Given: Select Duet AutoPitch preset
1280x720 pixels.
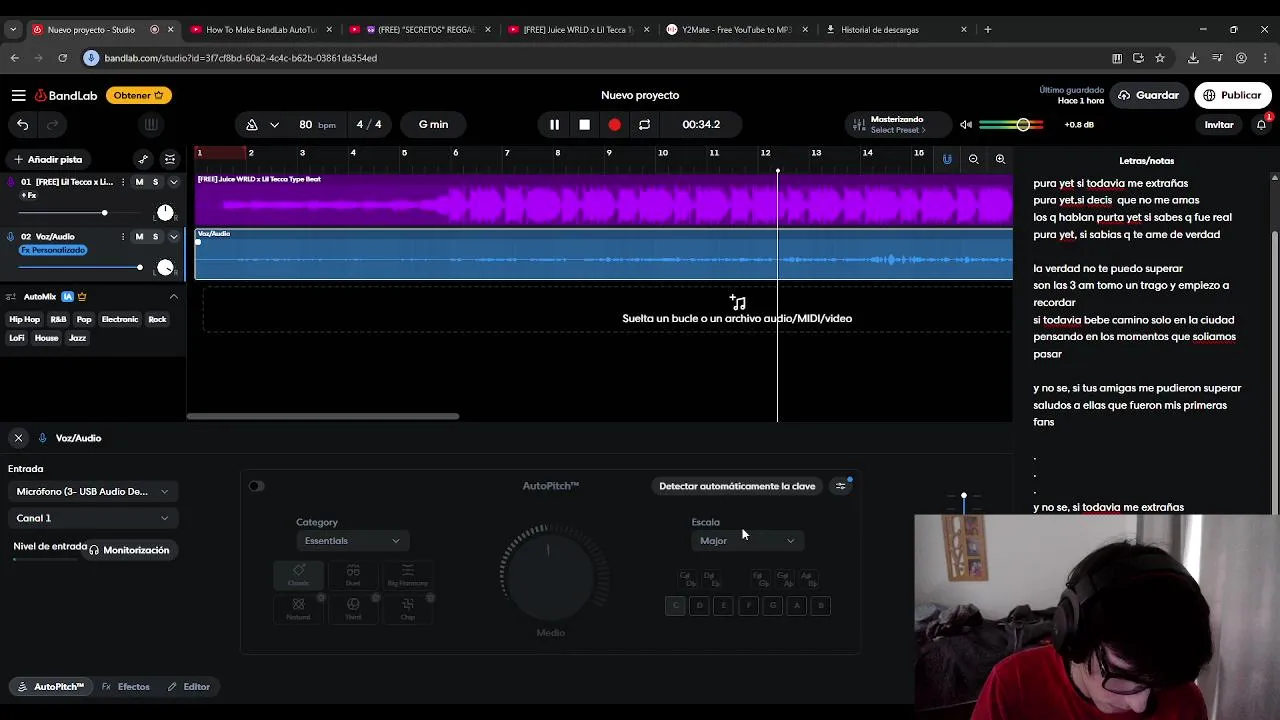Looking at the screenshot, I should [353, 575].
